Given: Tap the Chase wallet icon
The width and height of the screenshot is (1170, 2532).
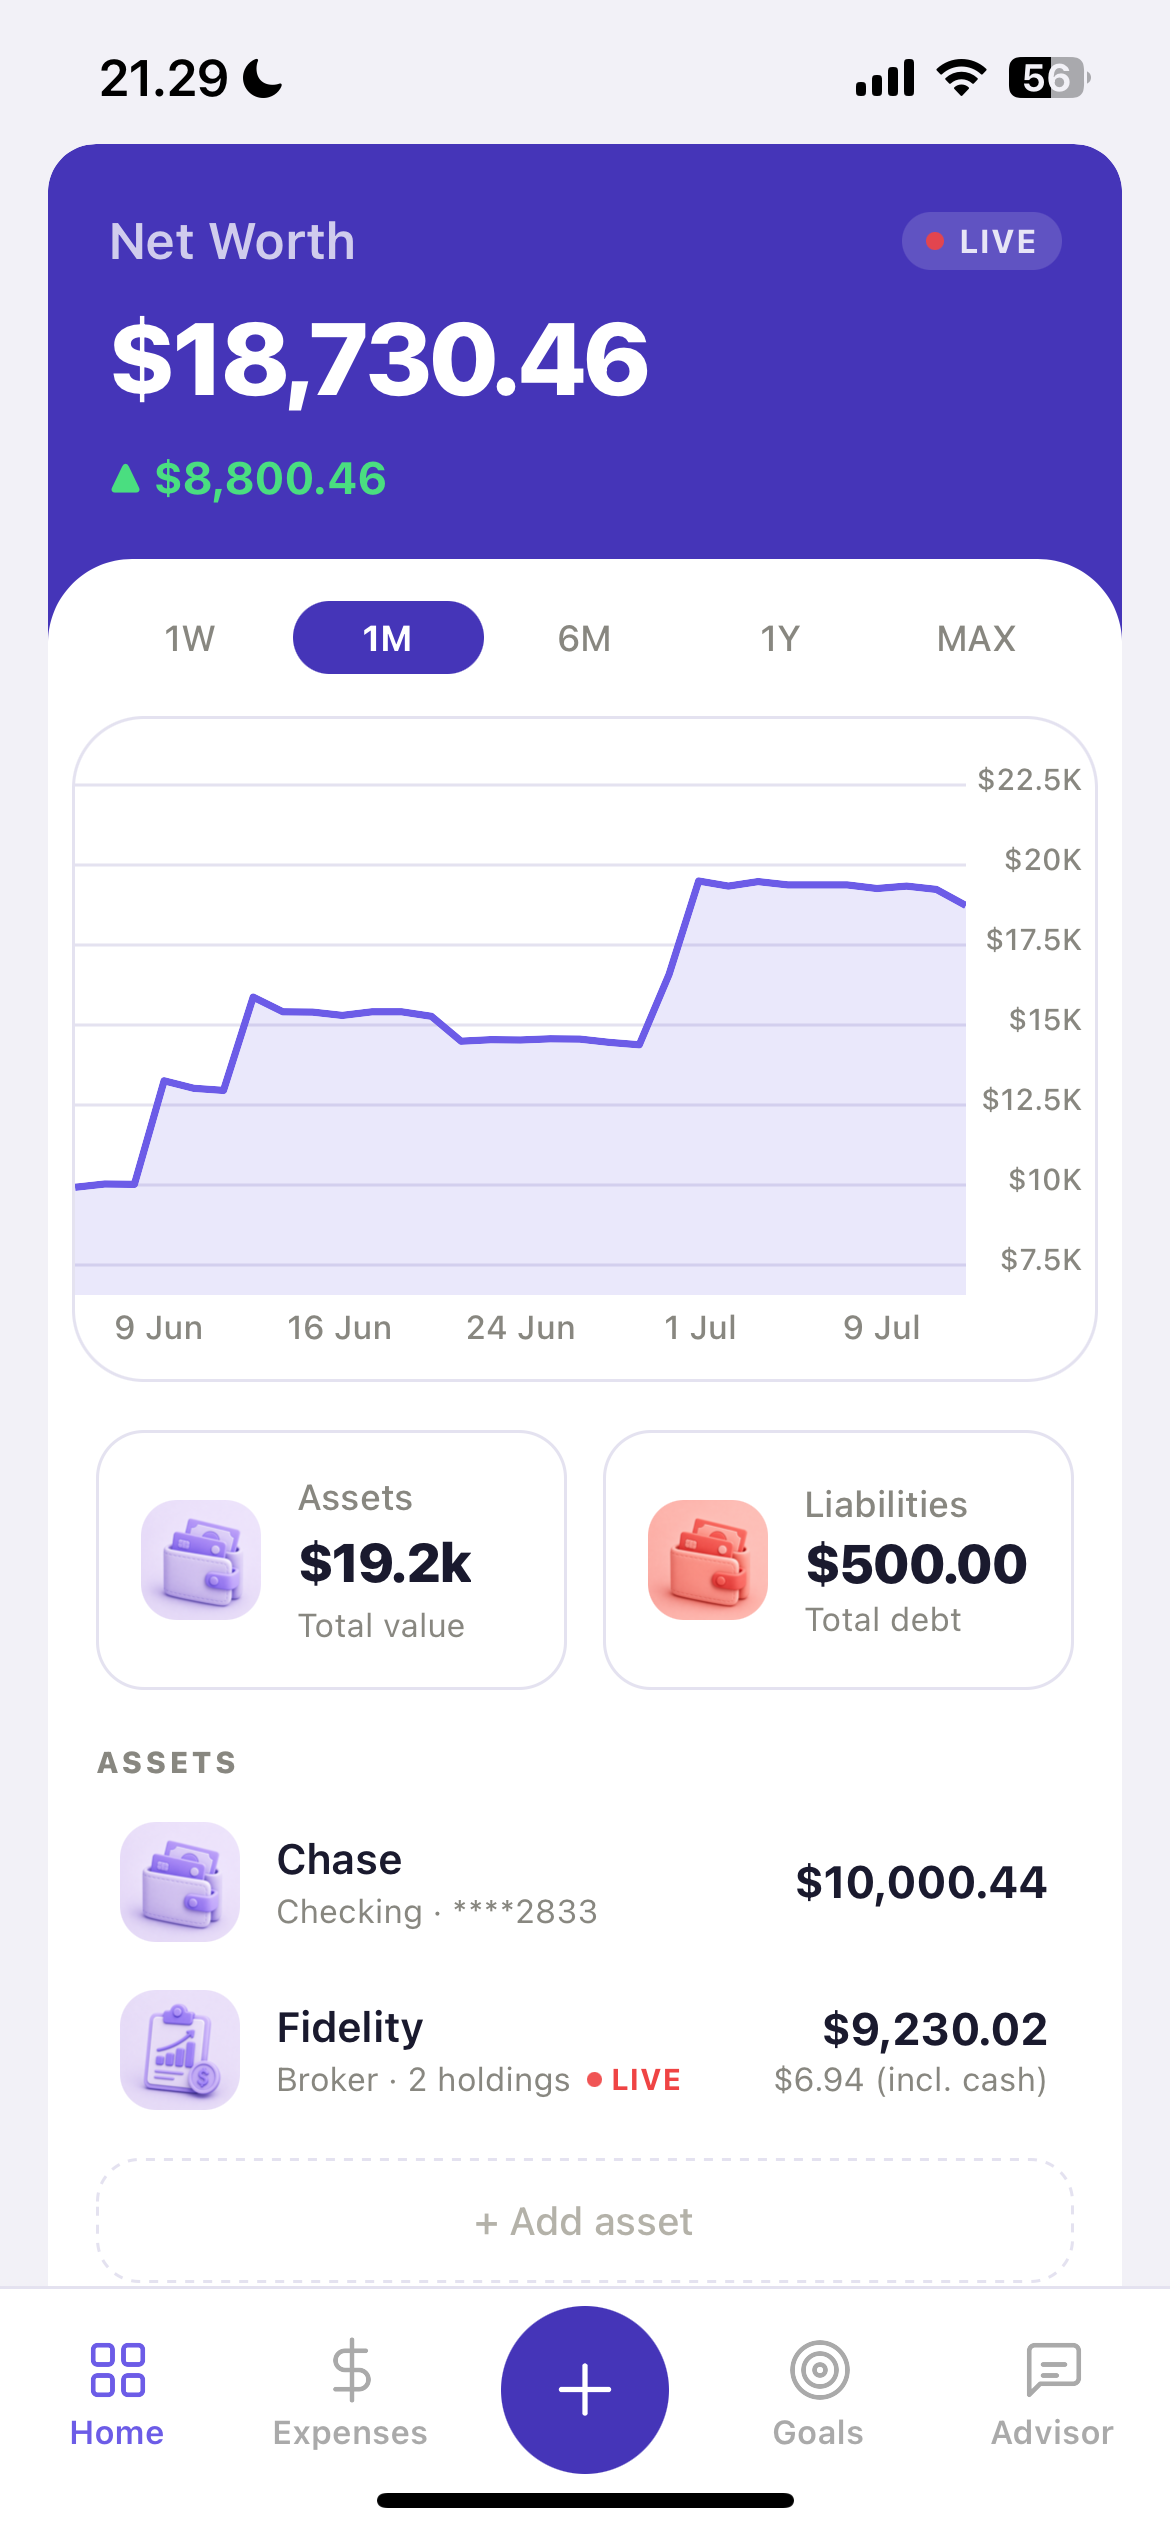Looking at the screenshot, I should tap(180, 1881).
